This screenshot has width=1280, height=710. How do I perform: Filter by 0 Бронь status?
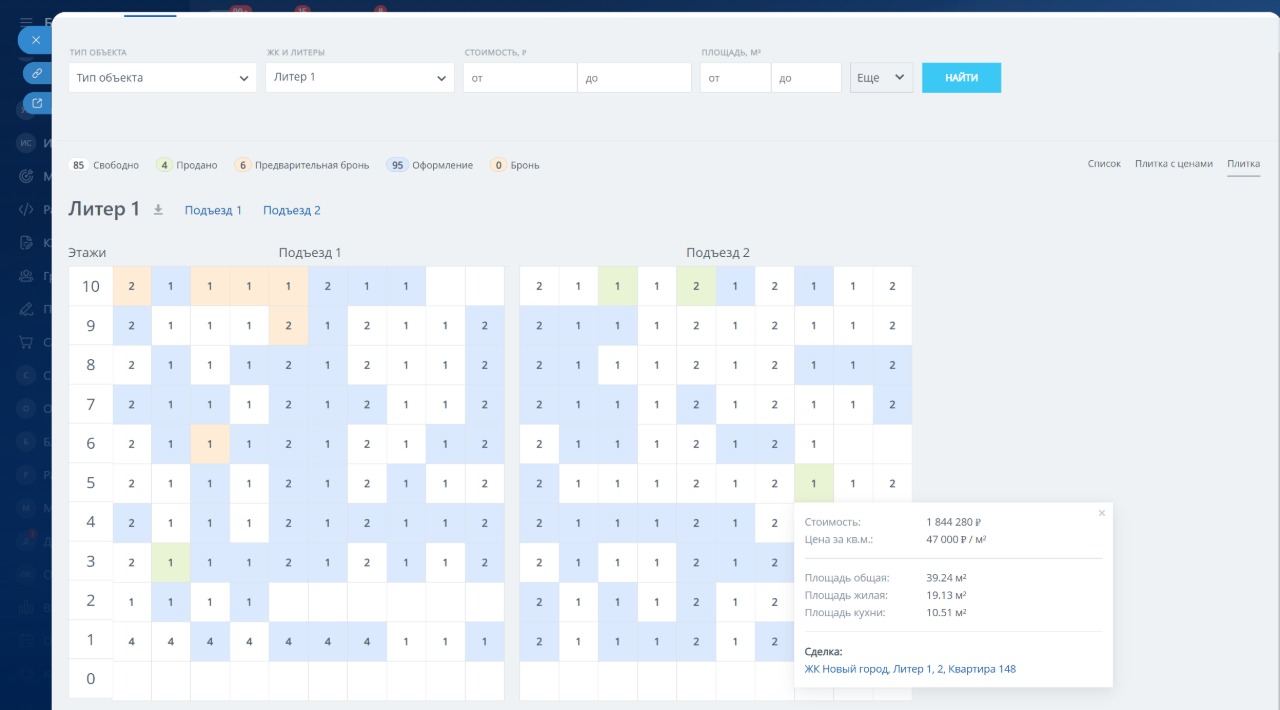point(514,165)
